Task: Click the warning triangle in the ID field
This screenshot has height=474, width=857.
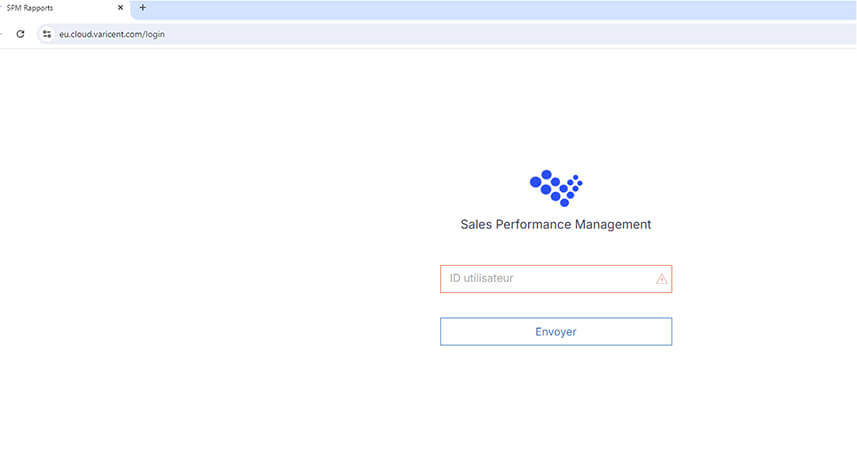Action: [661, 279]
